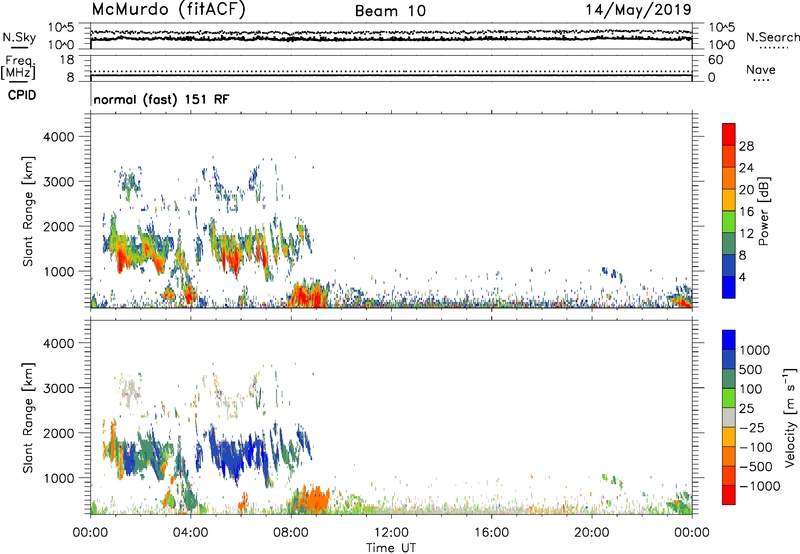Click the 12:00 time axis label
This screenshot has height=554, width=800.
[391, 533]
